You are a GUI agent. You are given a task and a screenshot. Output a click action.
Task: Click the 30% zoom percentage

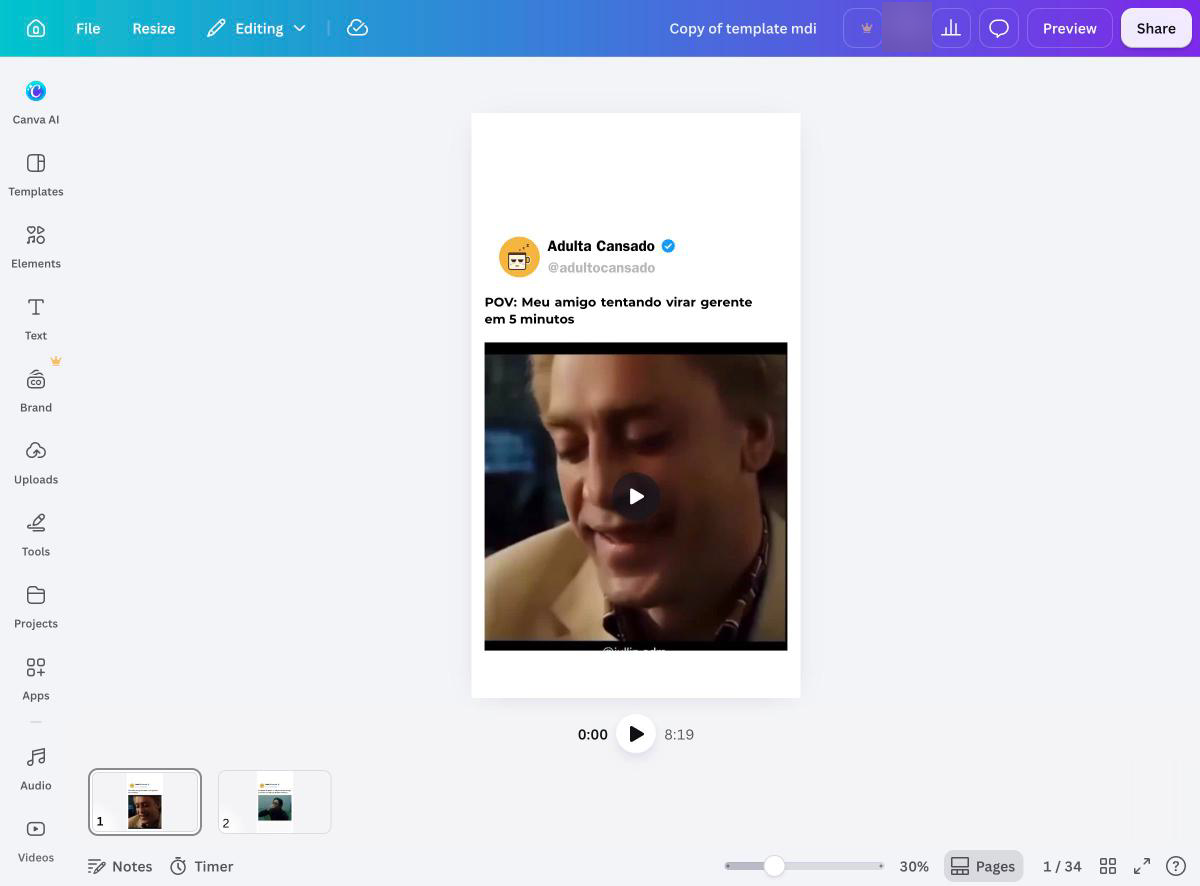(x=914, y=866)
